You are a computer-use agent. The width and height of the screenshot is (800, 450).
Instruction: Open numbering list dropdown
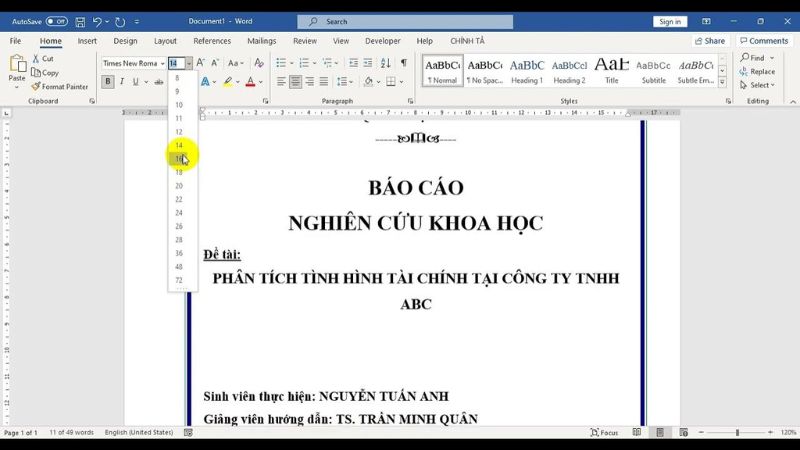(315, 63)
